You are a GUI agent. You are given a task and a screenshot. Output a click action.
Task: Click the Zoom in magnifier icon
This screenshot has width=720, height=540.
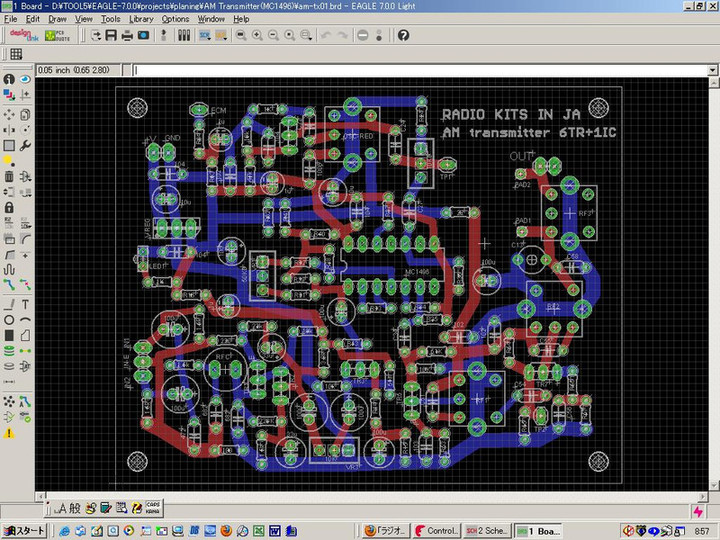tap(257, 35)
